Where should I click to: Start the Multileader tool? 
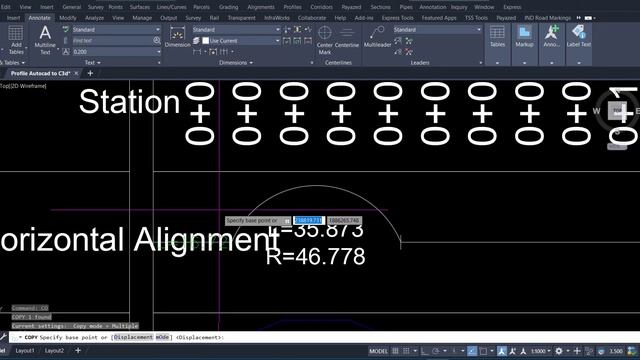[378, 37]
